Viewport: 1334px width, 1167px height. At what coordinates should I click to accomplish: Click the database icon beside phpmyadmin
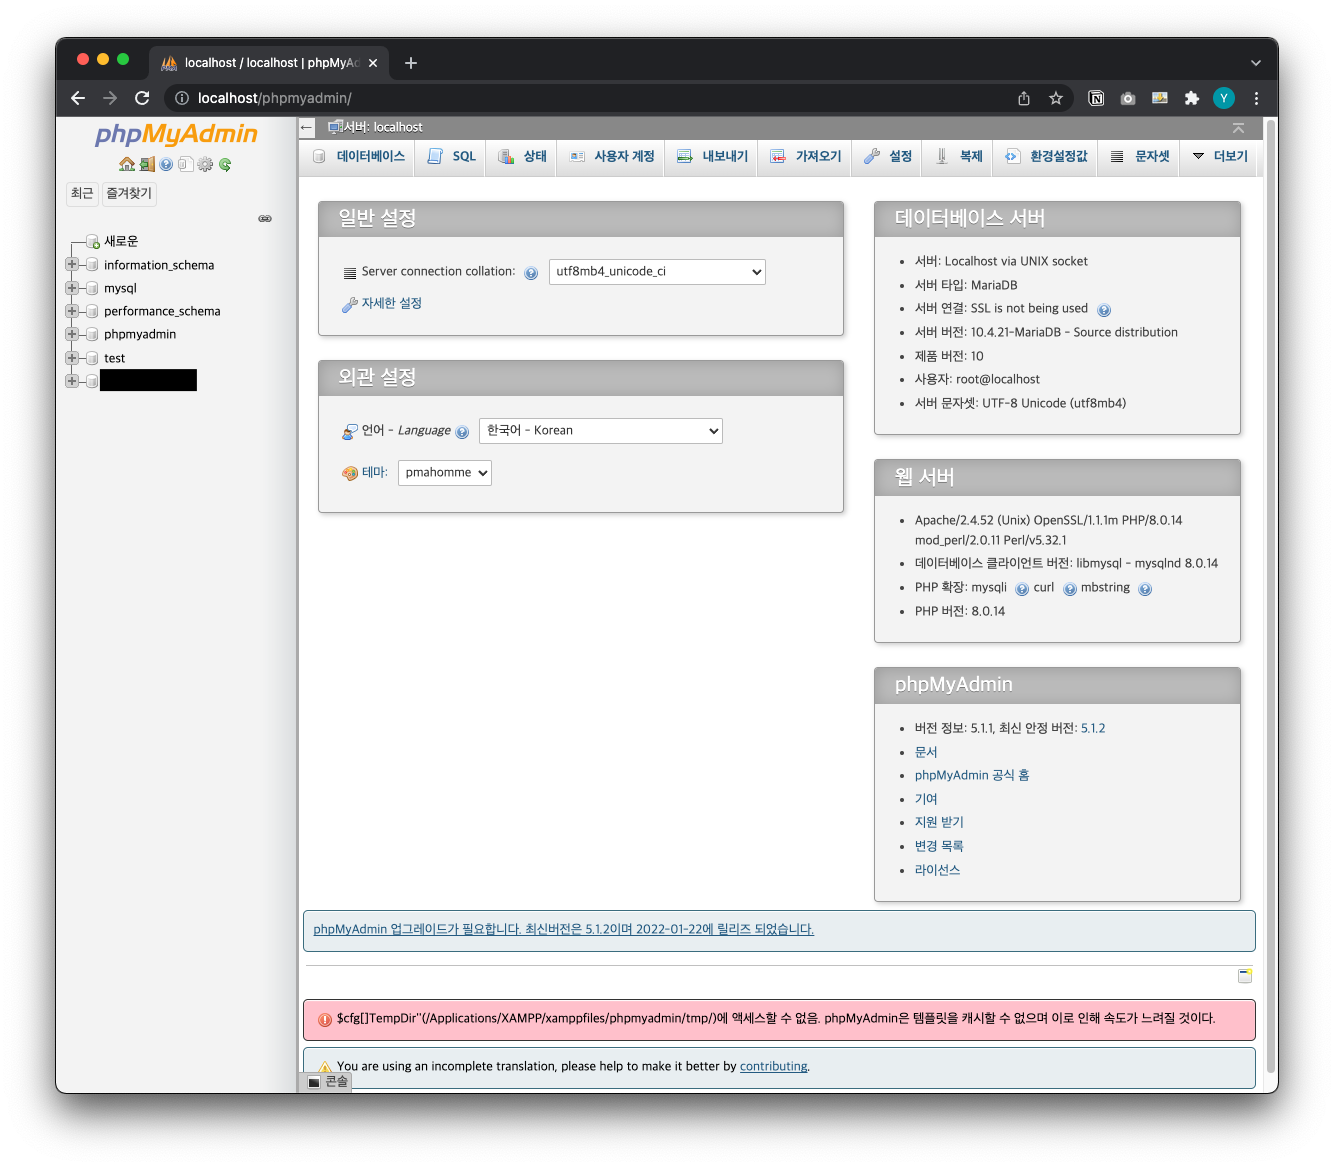pos(93,334)
